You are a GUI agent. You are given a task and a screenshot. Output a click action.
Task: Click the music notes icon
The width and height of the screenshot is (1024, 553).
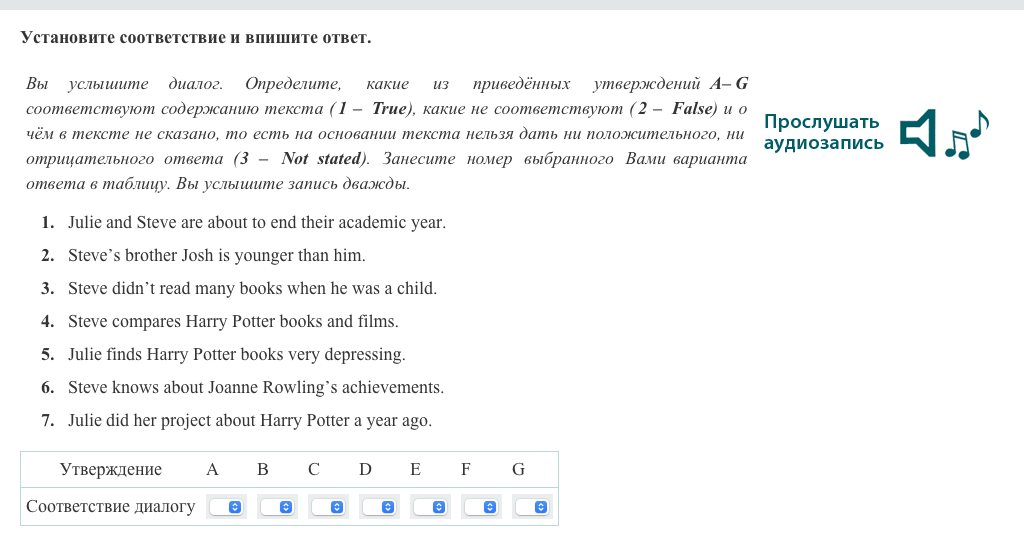966,135
